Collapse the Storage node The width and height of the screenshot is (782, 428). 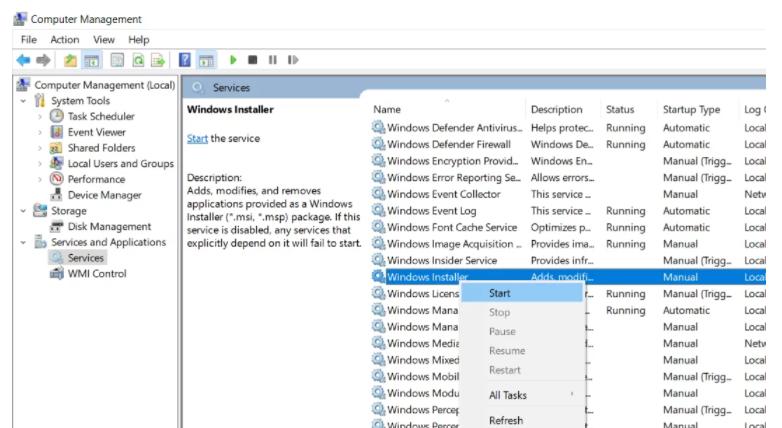(x=23, y=211)
